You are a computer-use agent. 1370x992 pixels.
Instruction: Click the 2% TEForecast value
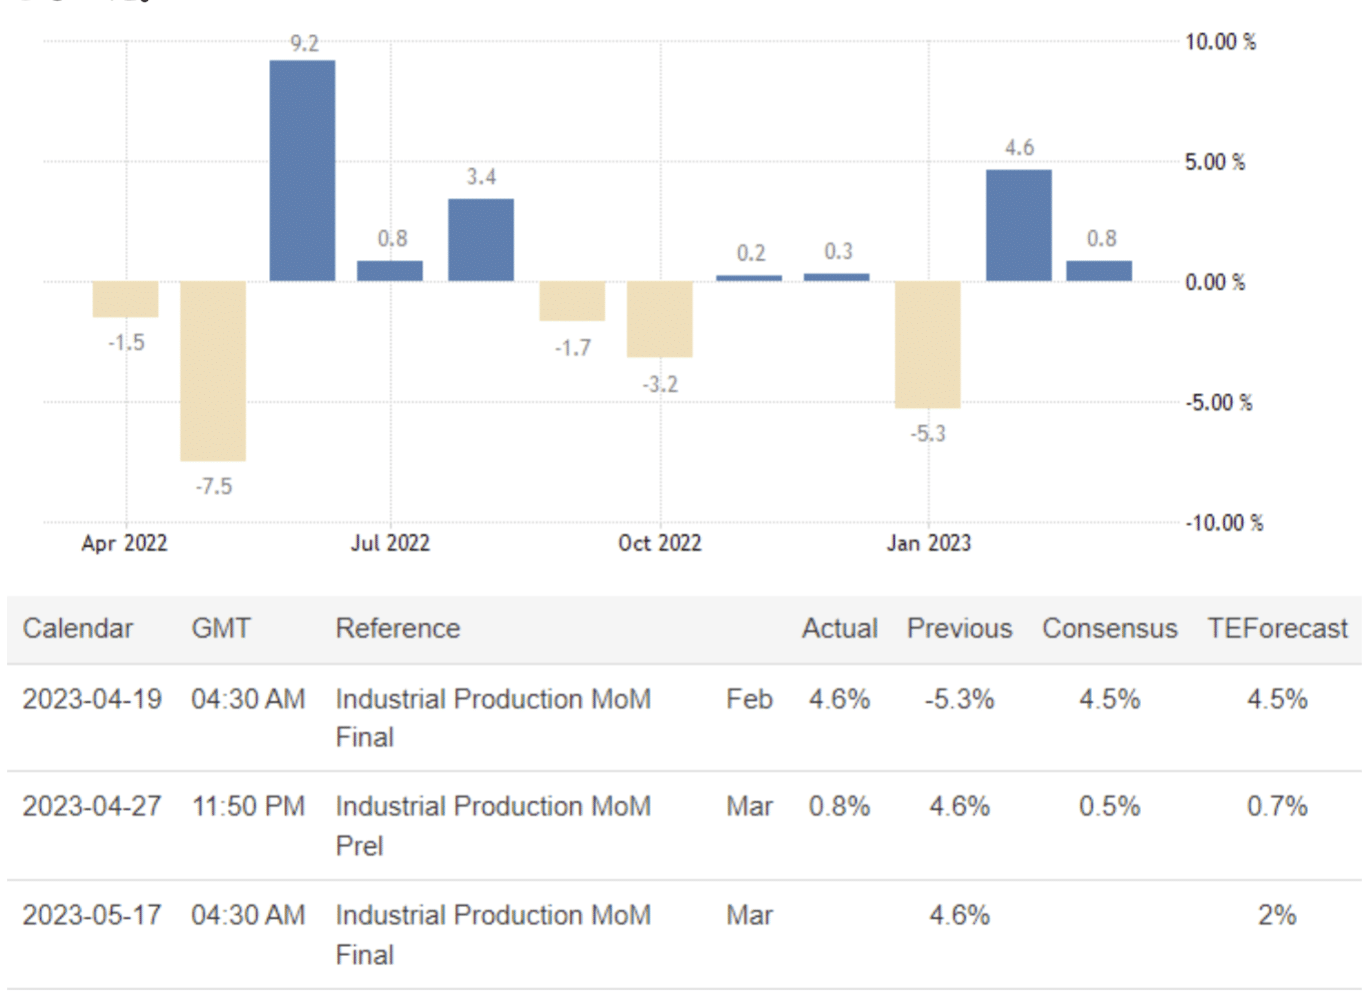[x=1277, y=915]
